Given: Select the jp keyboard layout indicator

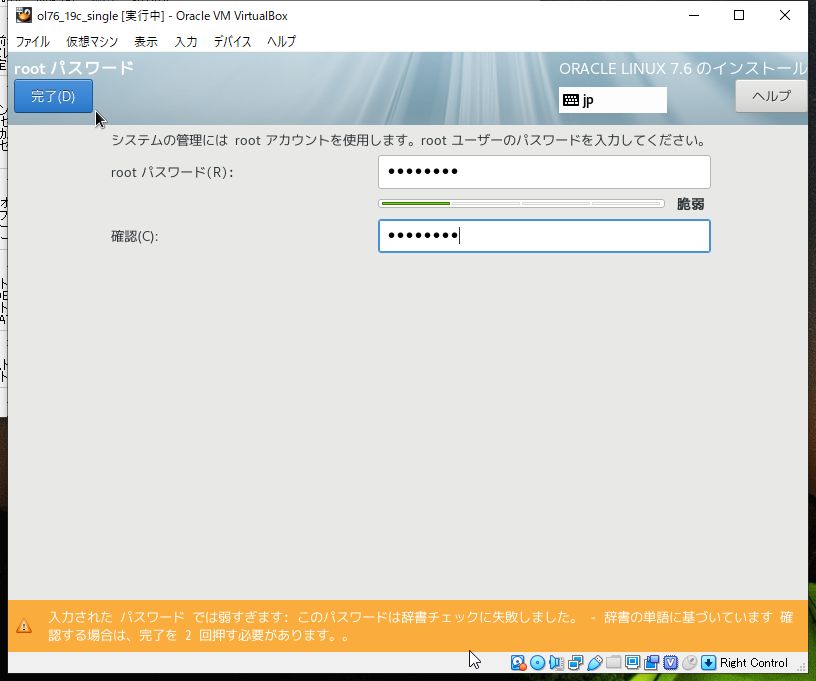Looking at the screenshot, I should [x=612, y=100].
